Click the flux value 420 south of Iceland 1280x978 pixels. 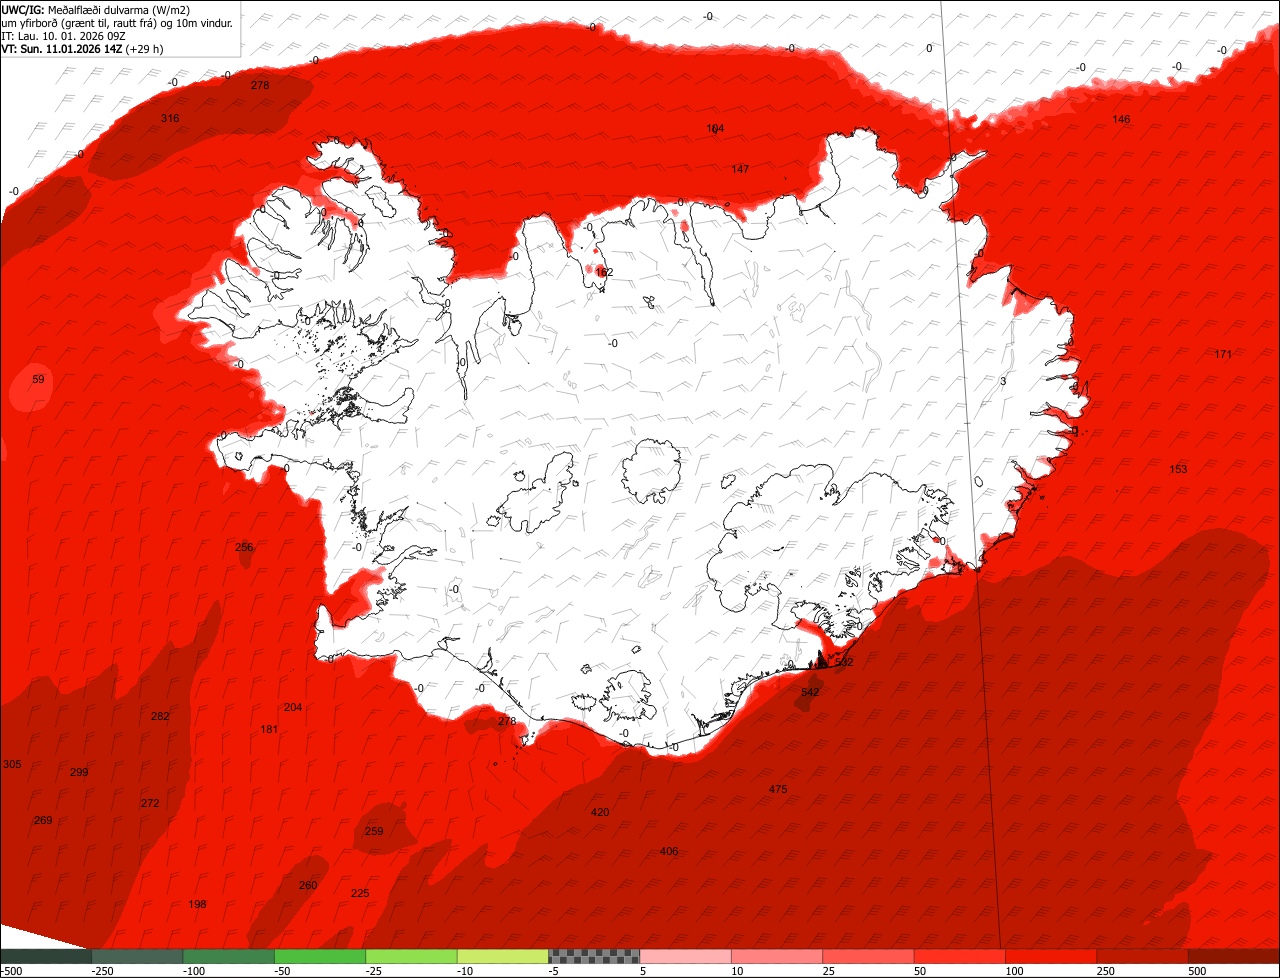(x=600, y=812)
